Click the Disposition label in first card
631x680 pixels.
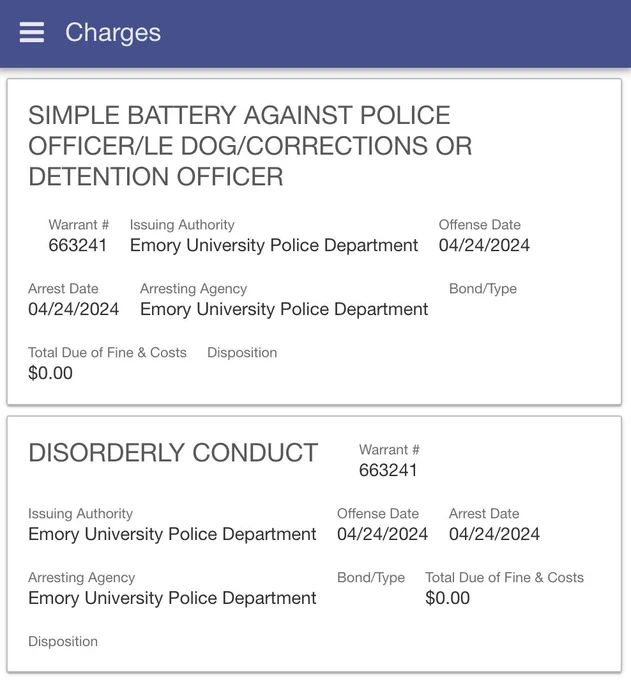(242, 353)
